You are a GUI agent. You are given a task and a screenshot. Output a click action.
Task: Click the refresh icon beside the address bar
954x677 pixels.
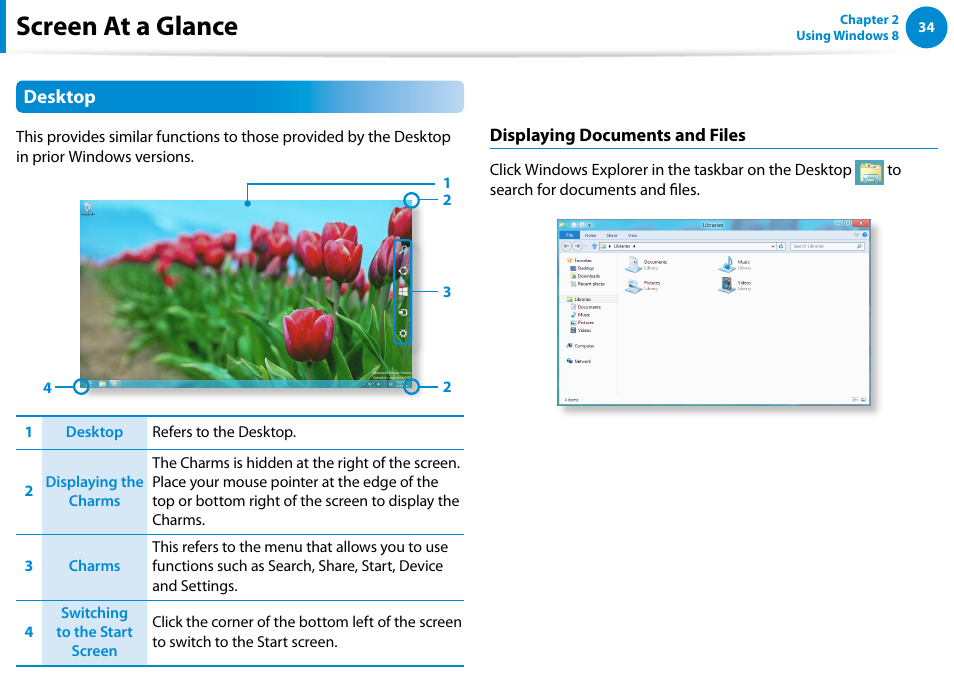coord(782,245)
